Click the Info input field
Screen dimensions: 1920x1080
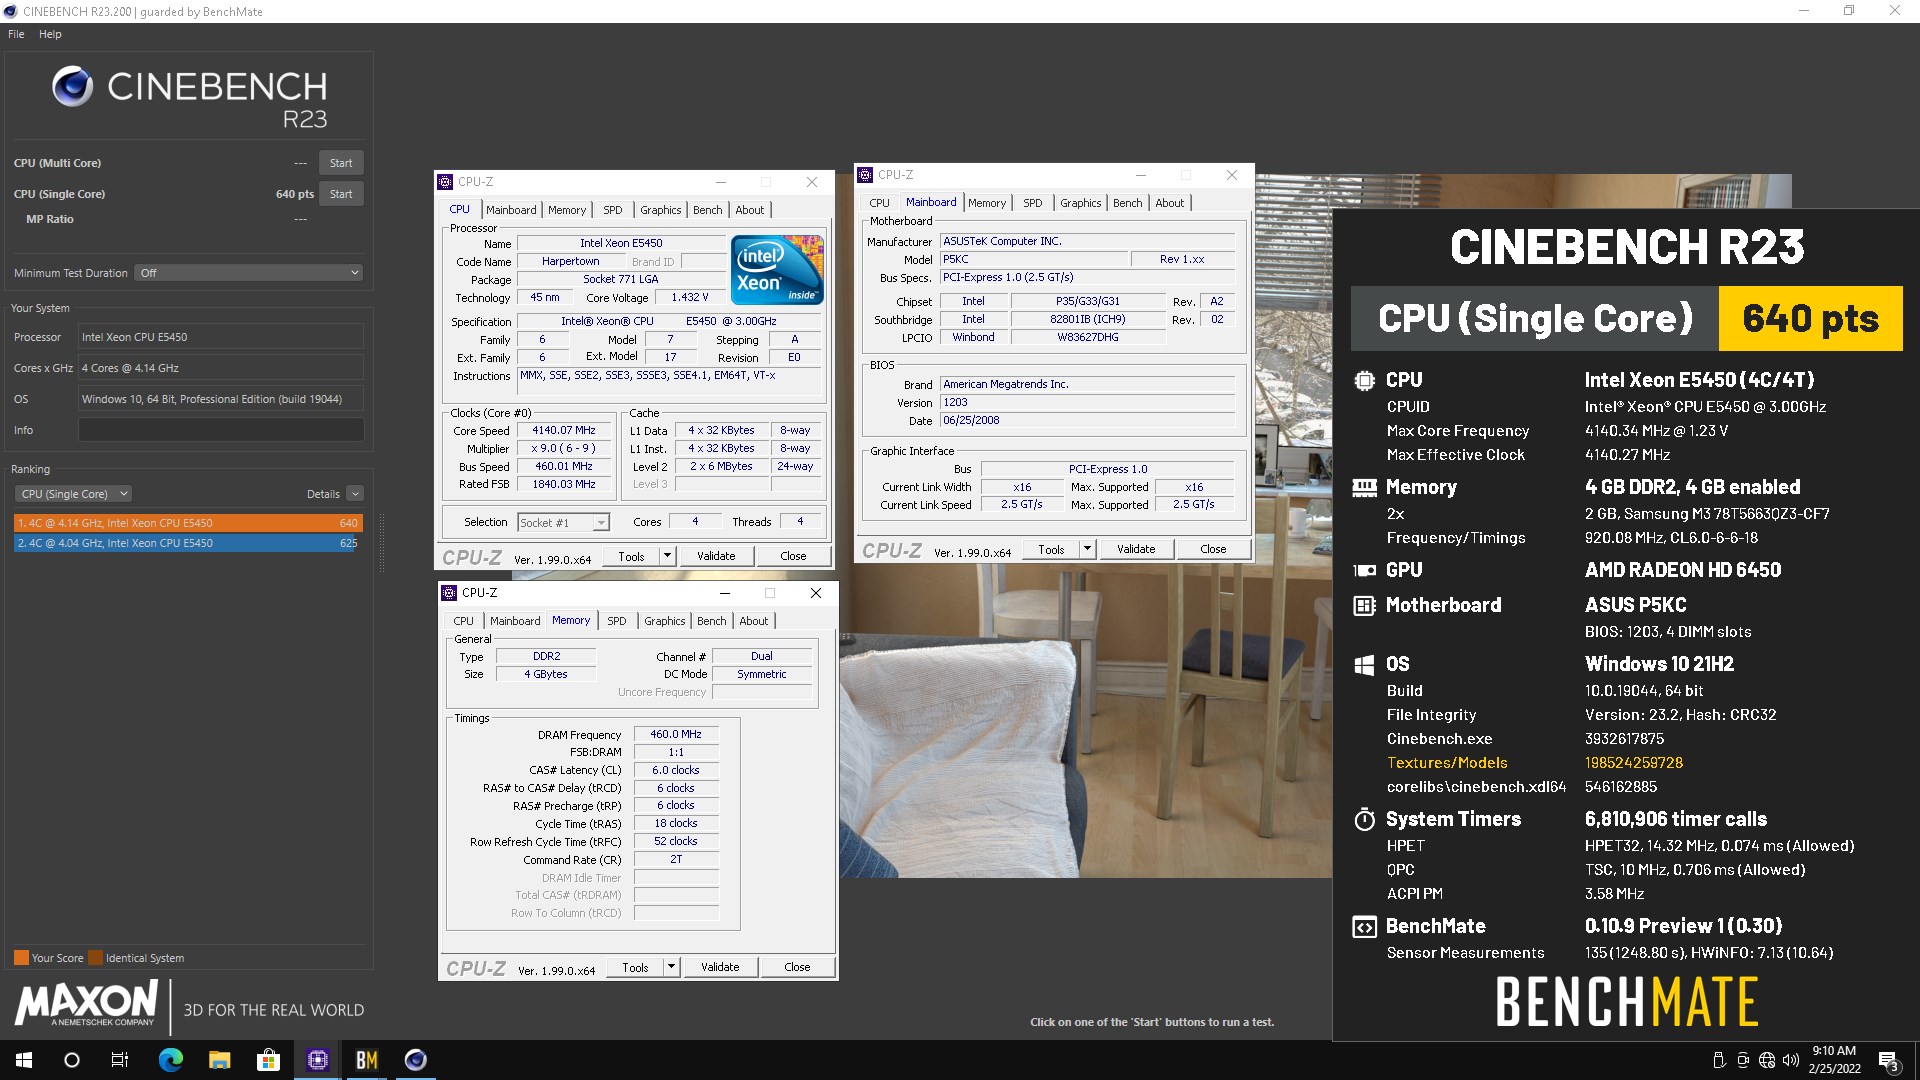pyautogui.click(x=221, y=430)
